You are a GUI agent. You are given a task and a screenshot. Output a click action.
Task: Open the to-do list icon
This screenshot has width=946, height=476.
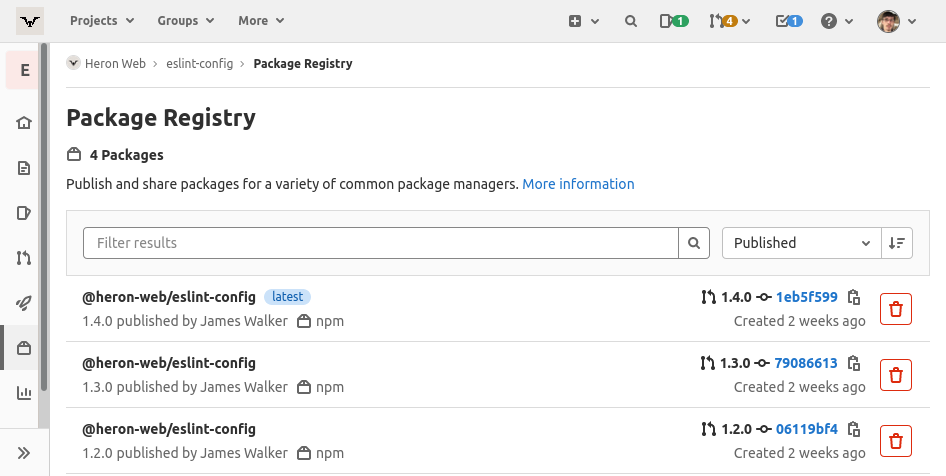coord(789,21)
